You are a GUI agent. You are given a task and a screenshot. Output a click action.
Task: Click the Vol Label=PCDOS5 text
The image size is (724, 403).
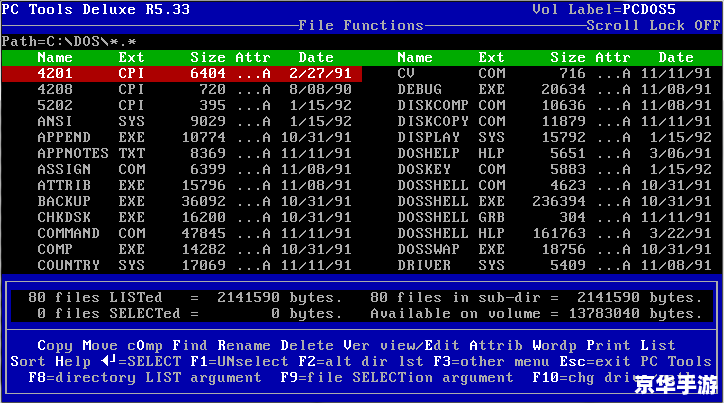click(604, 9)
